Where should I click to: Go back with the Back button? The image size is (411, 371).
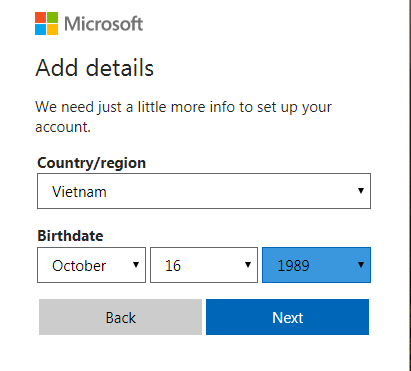120,317
